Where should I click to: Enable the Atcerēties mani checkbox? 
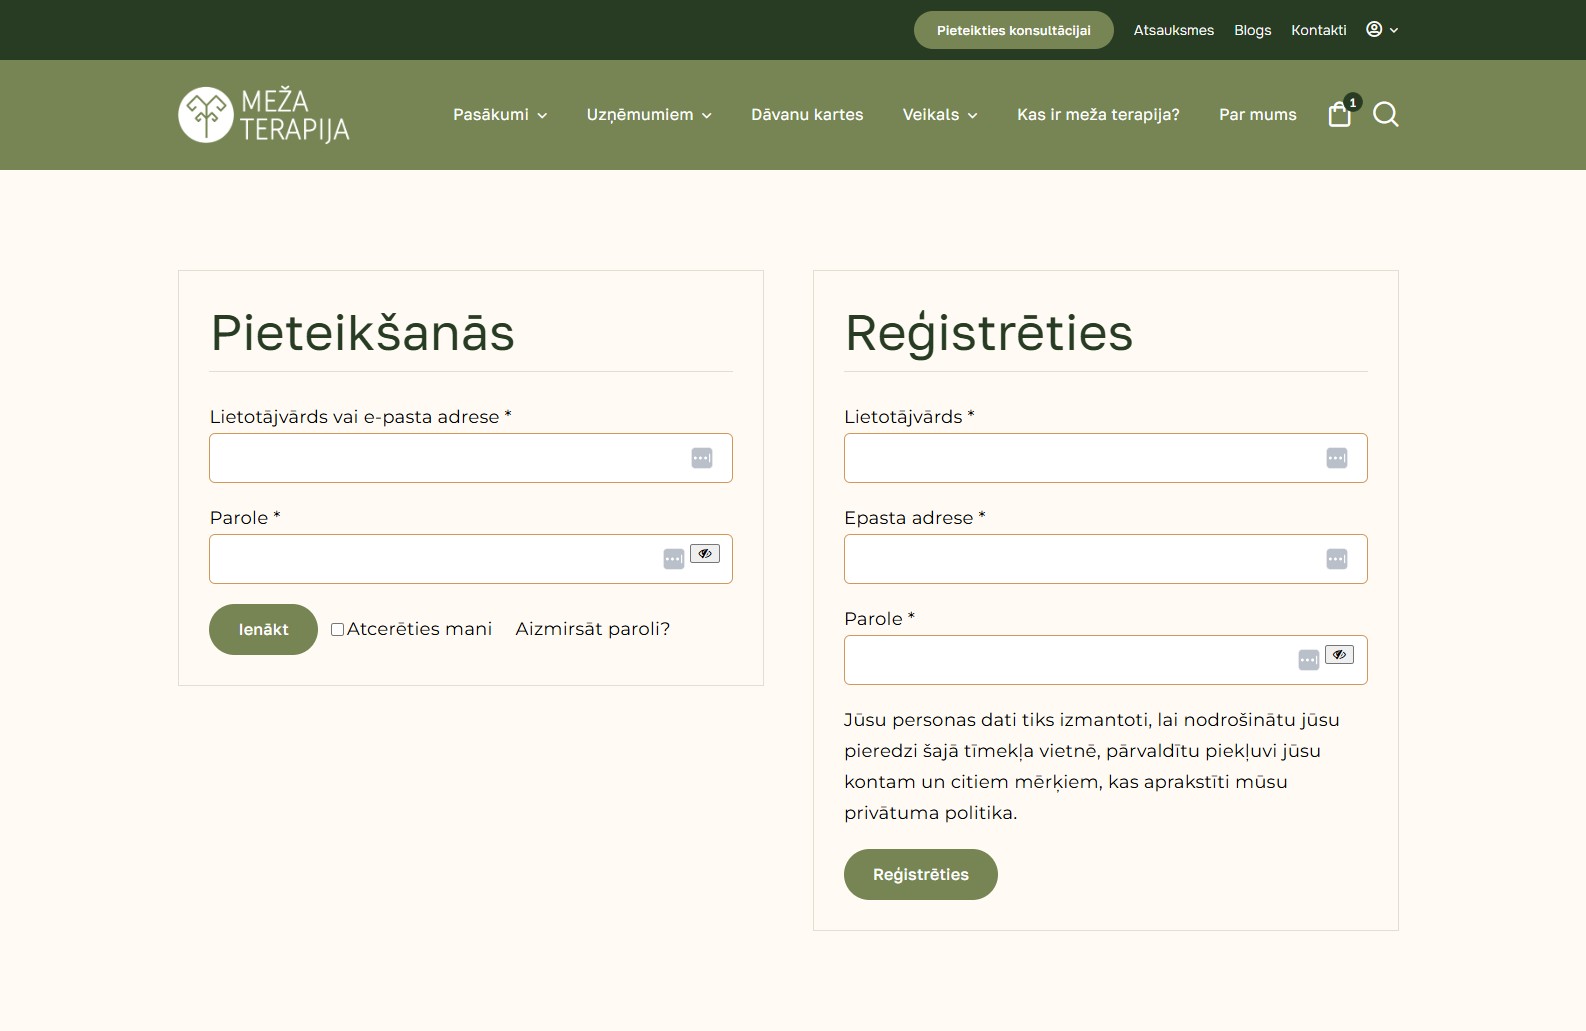tap(338, 629)
